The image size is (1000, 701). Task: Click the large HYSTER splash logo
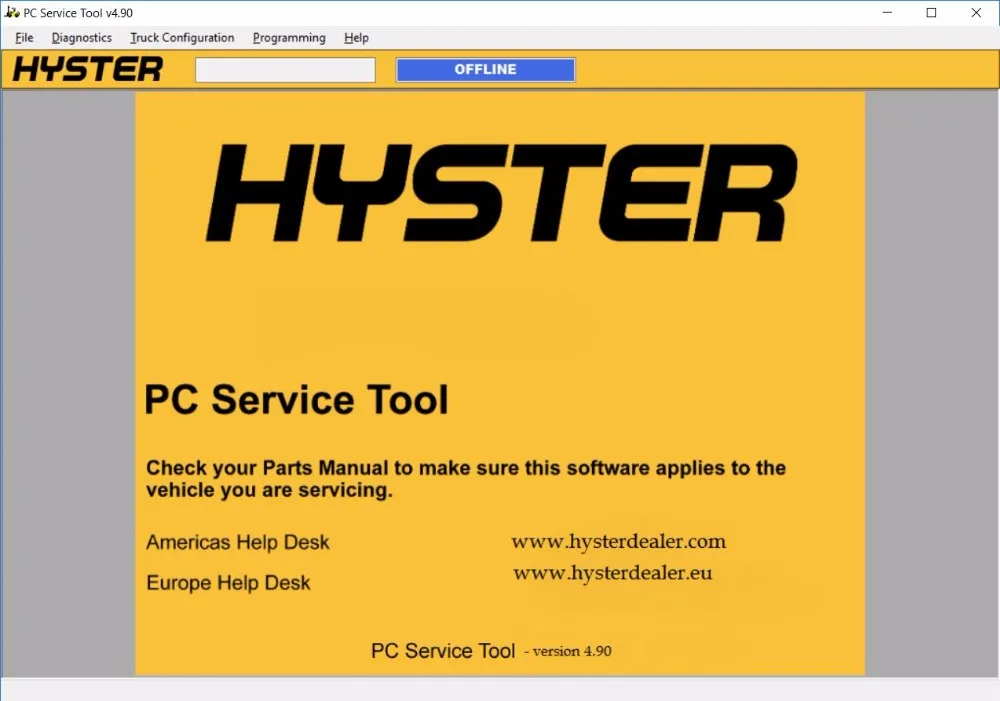coord(501,193)
